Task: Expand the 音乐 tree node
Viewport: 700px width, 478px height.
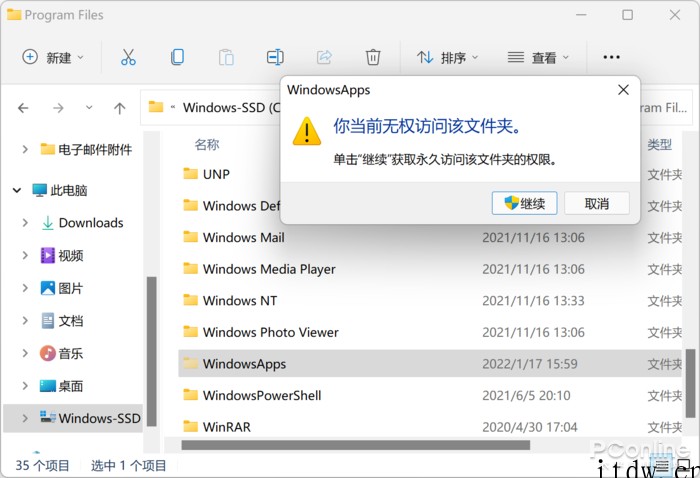Action: [x=25, y=353]
